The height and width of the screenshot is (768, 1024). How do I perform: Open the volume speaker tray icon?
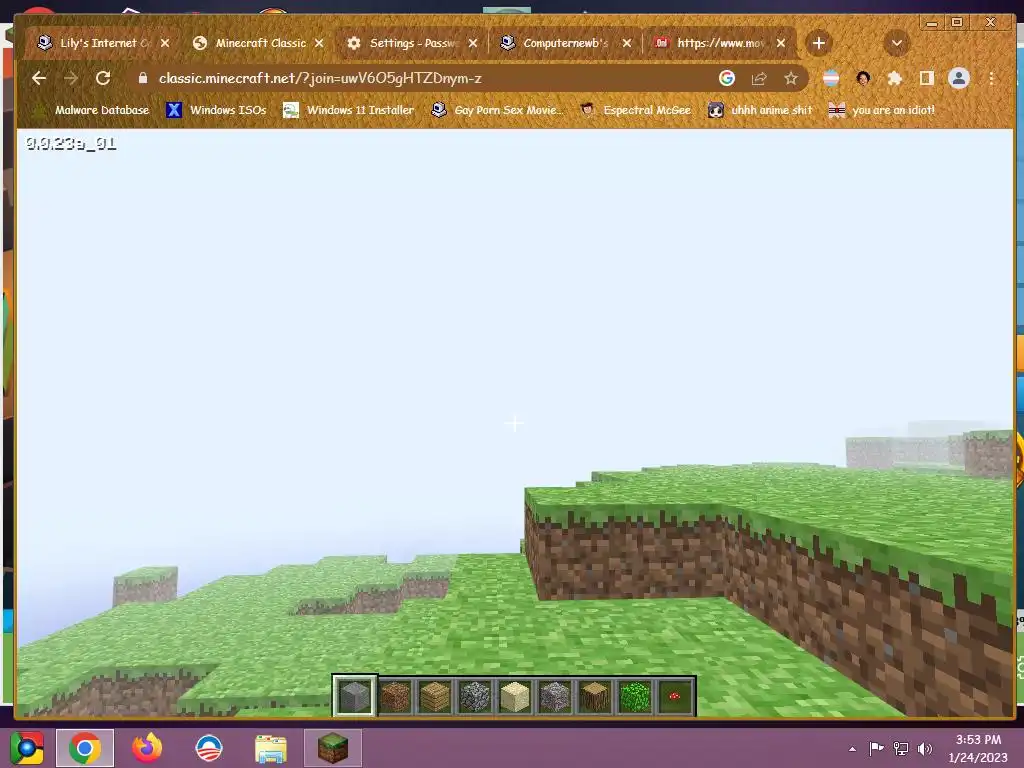point(925,748)
